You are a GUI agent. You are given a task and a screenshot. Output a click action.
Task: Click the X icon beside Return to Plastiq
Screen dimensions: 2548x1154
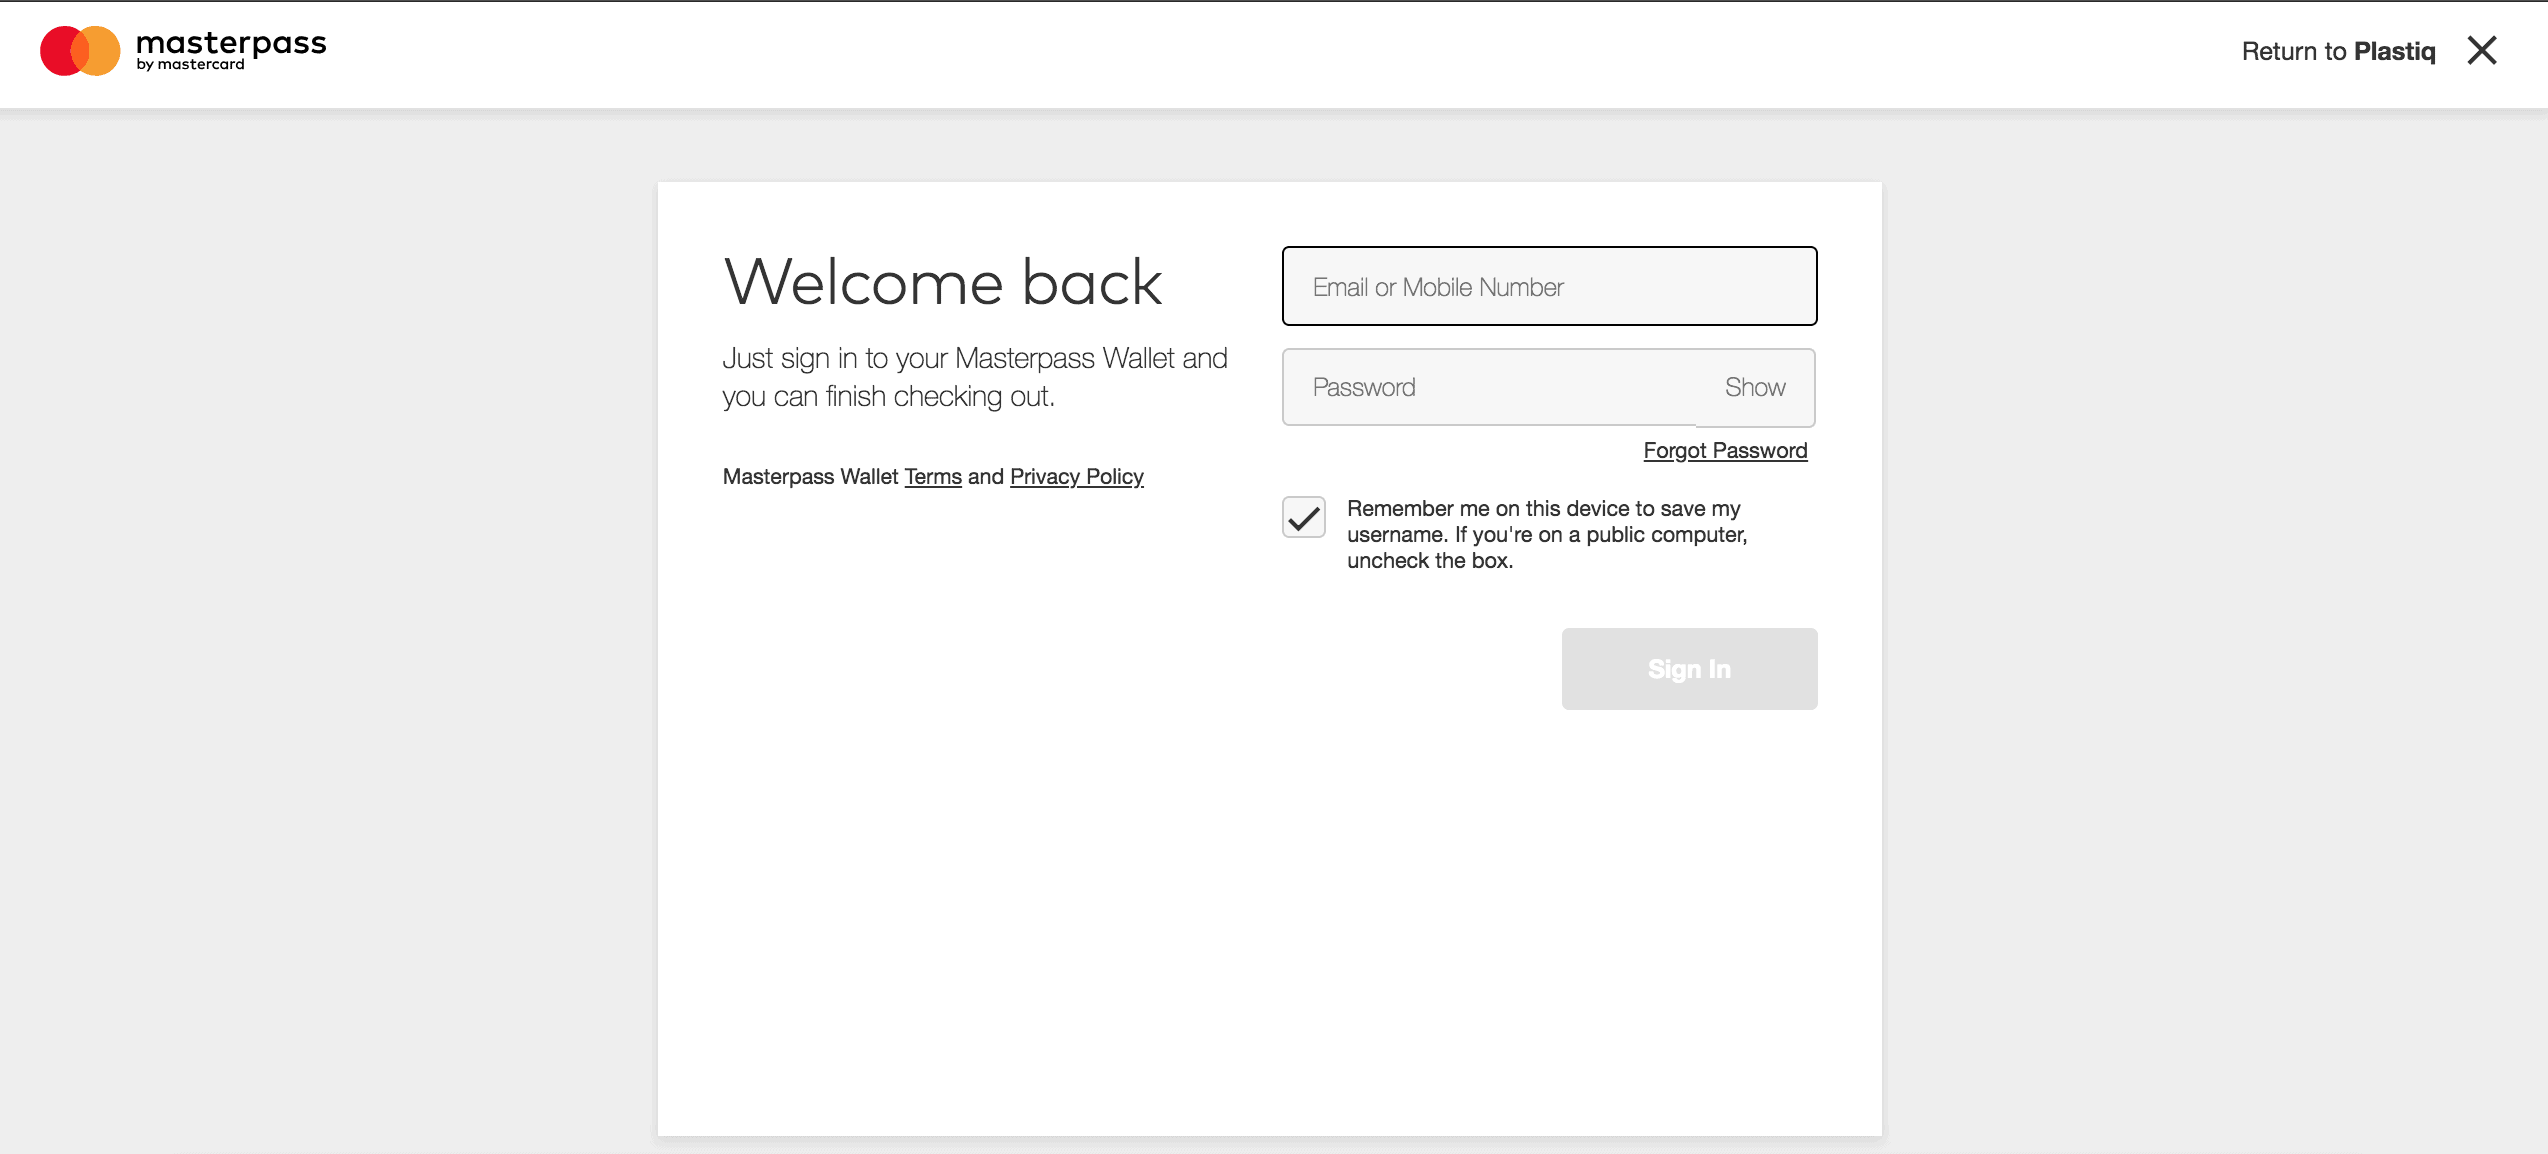2482,51
